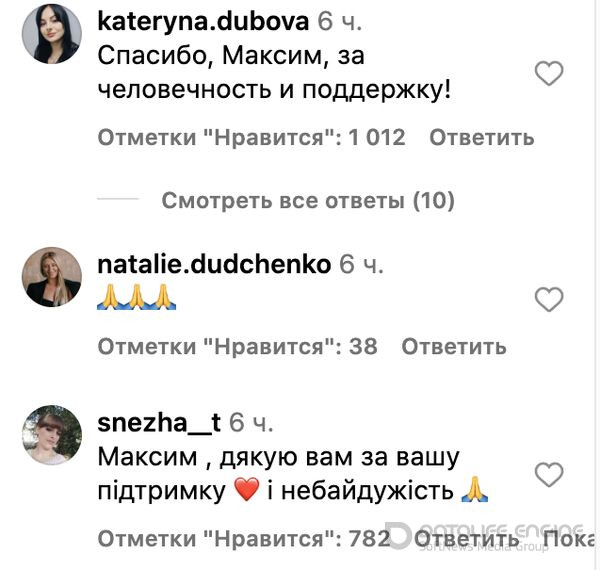Screen dimensions: 600x570
Task: Open snezha__t's profile picture
Action: (52, 435)
